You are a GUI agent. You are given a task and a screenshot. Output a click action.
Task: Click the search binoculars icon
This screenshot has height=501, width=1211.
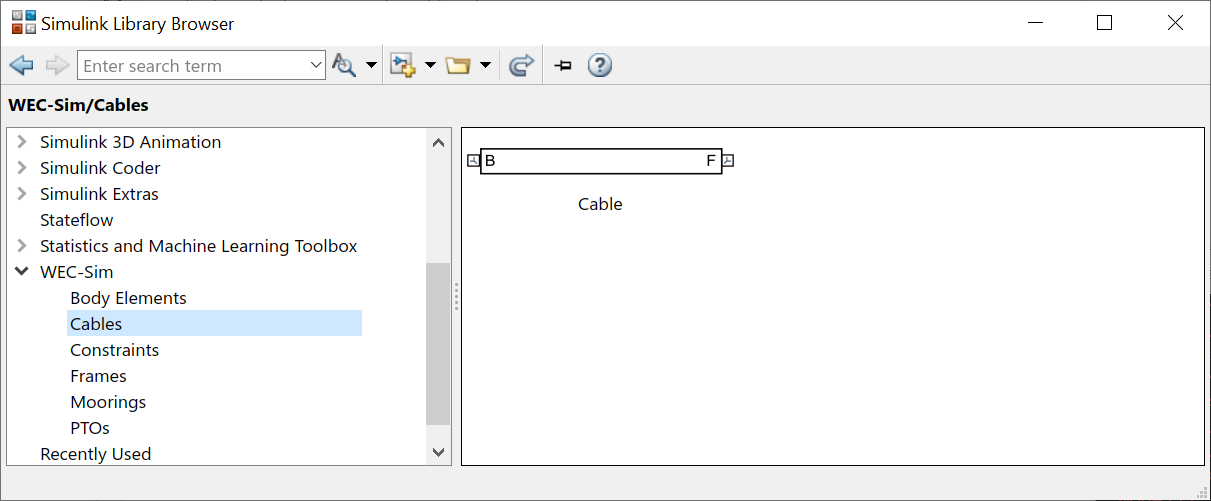point(345,66)
